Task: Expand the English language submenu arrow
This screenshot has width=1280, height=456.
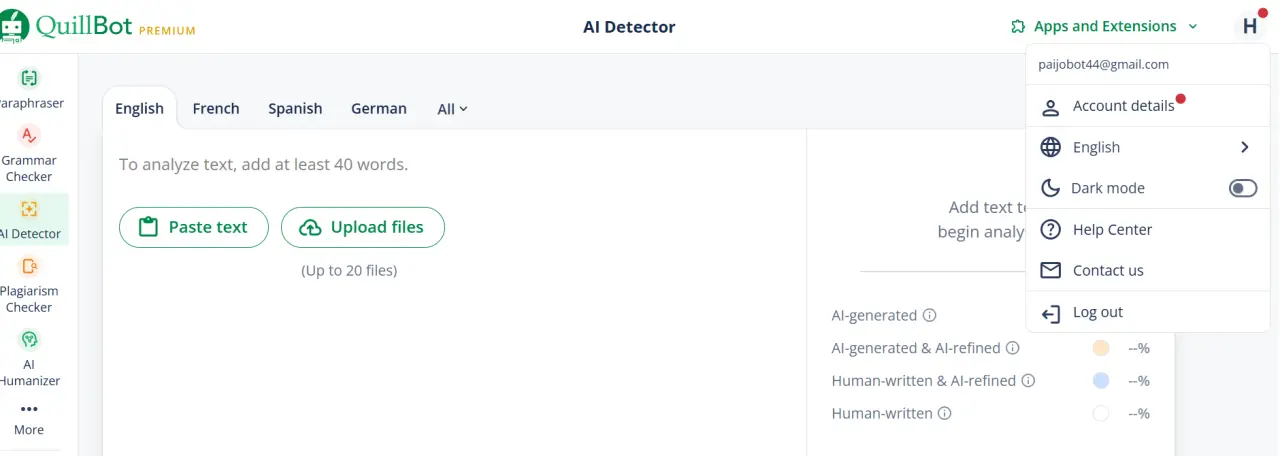Action: pos(1245,147)
